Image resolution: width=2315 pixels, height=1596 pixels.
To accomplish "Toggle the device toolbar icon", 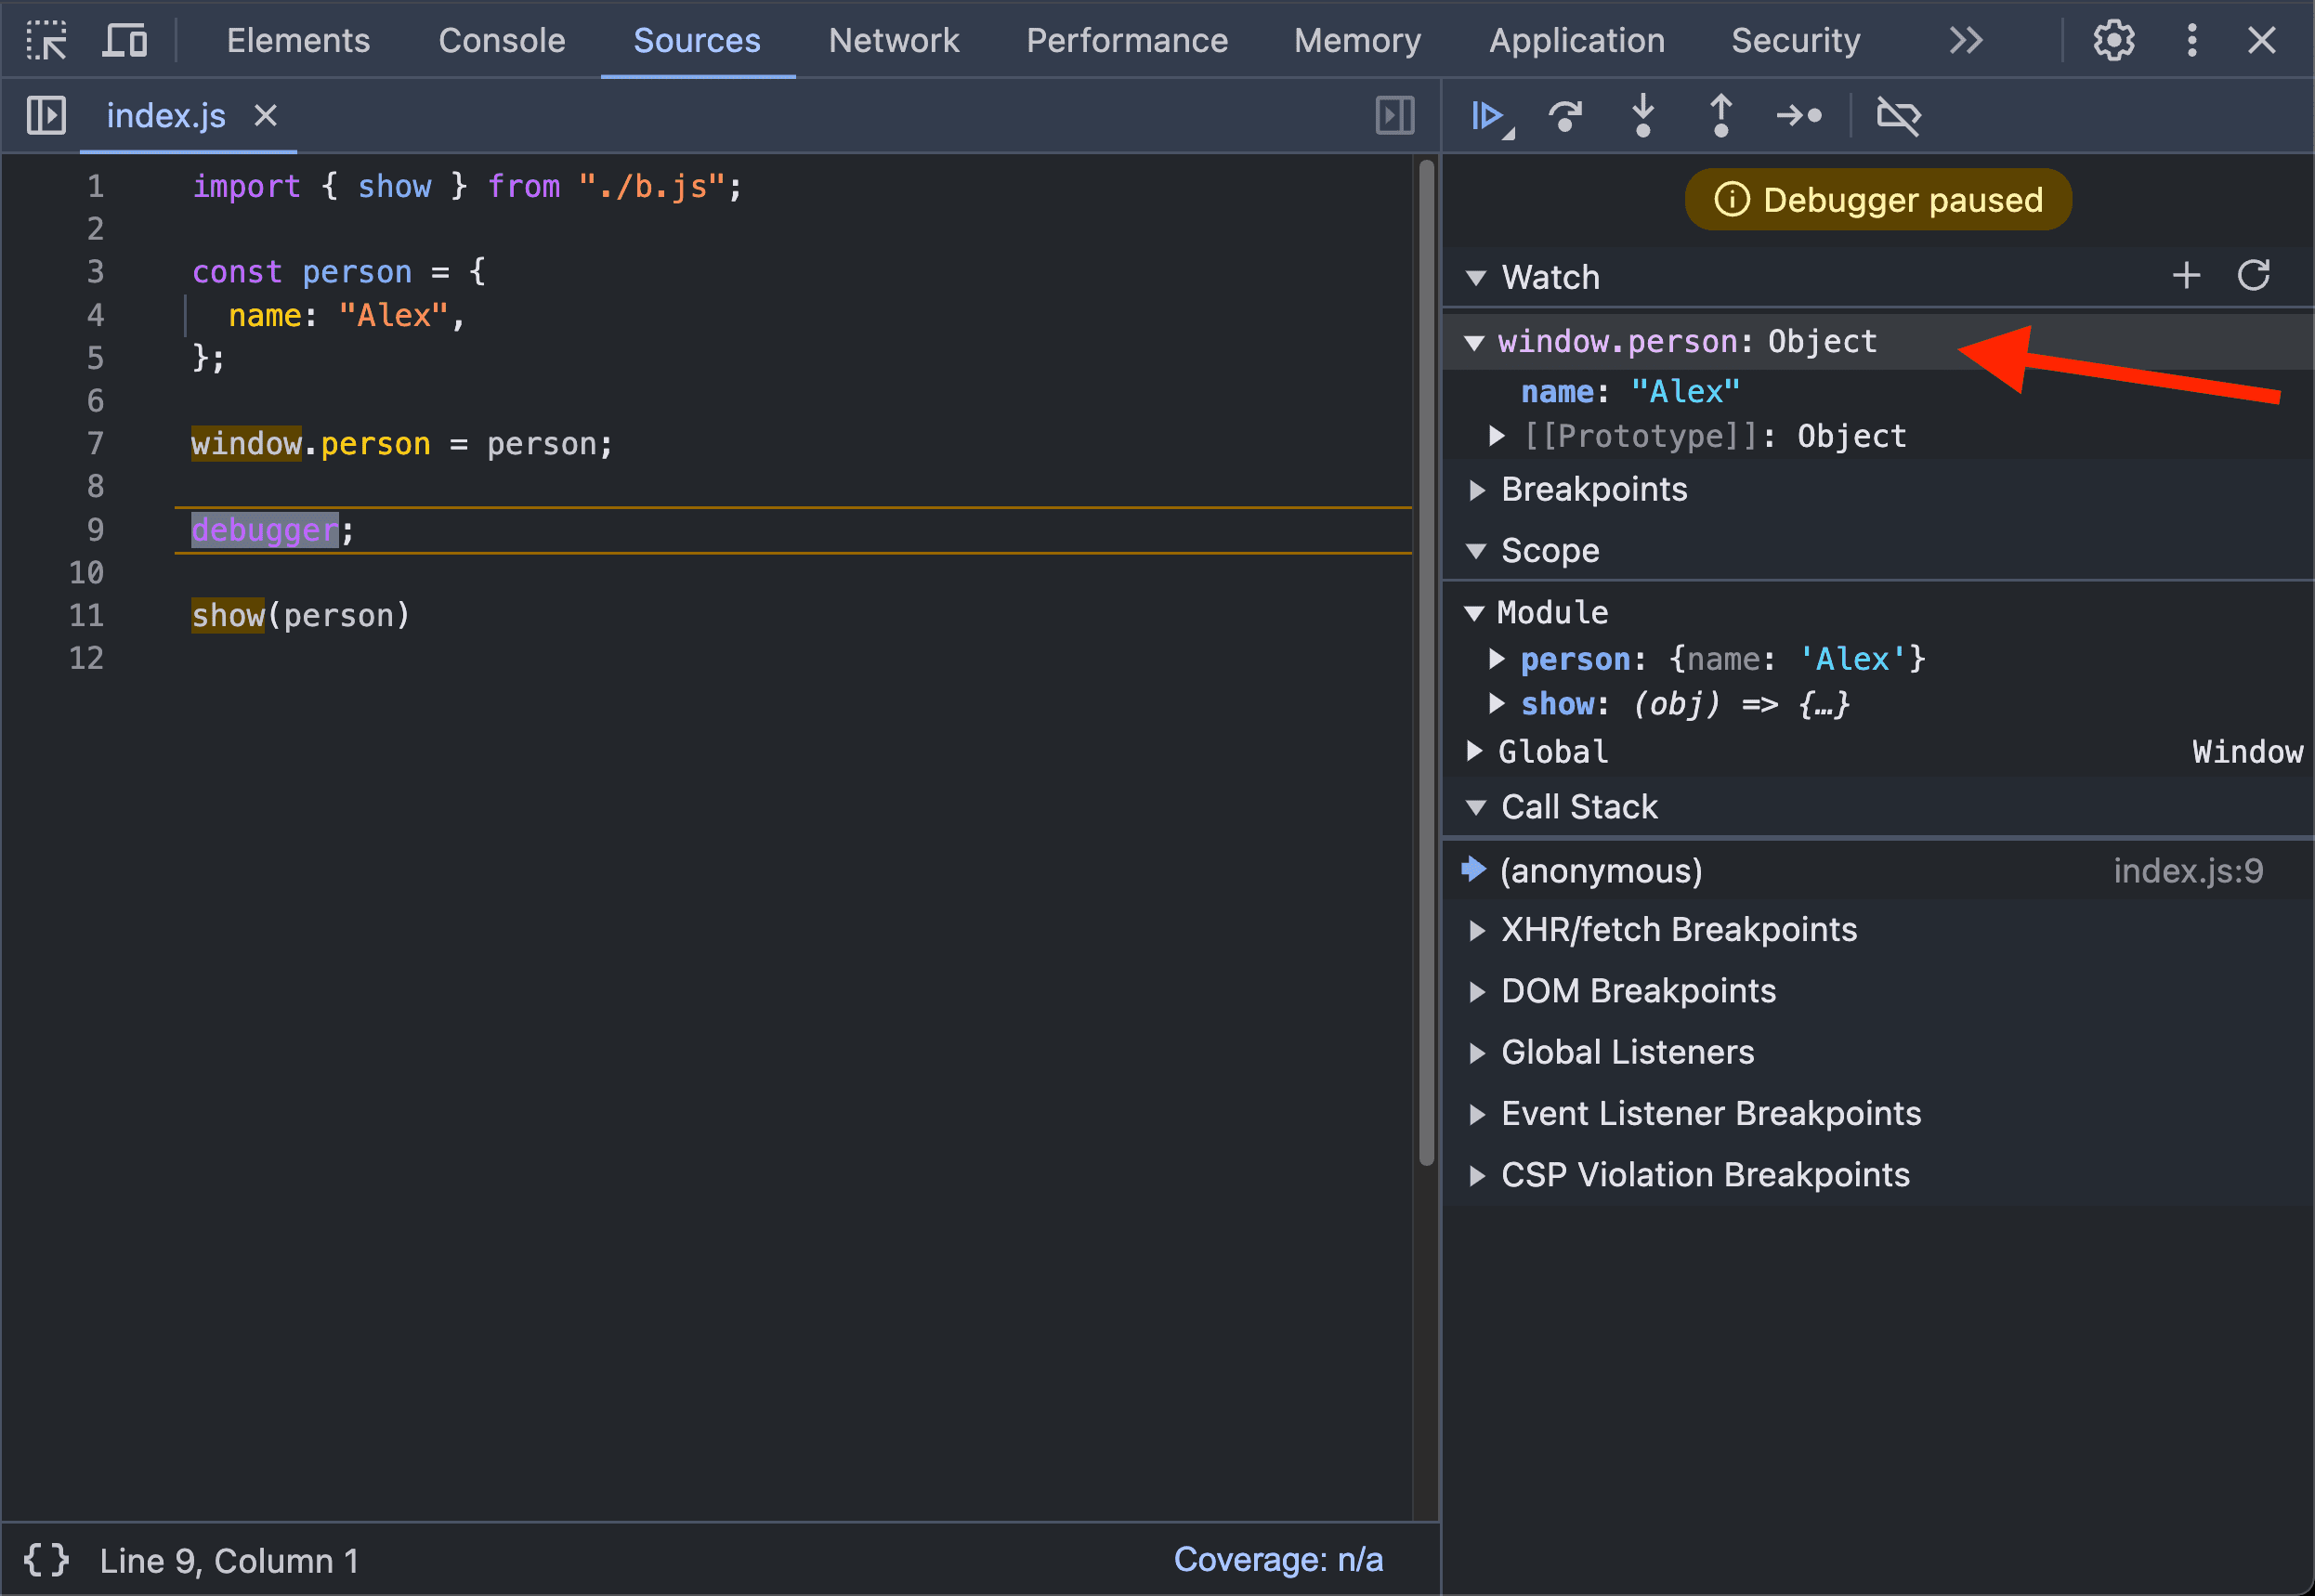I will pos(125,41).
